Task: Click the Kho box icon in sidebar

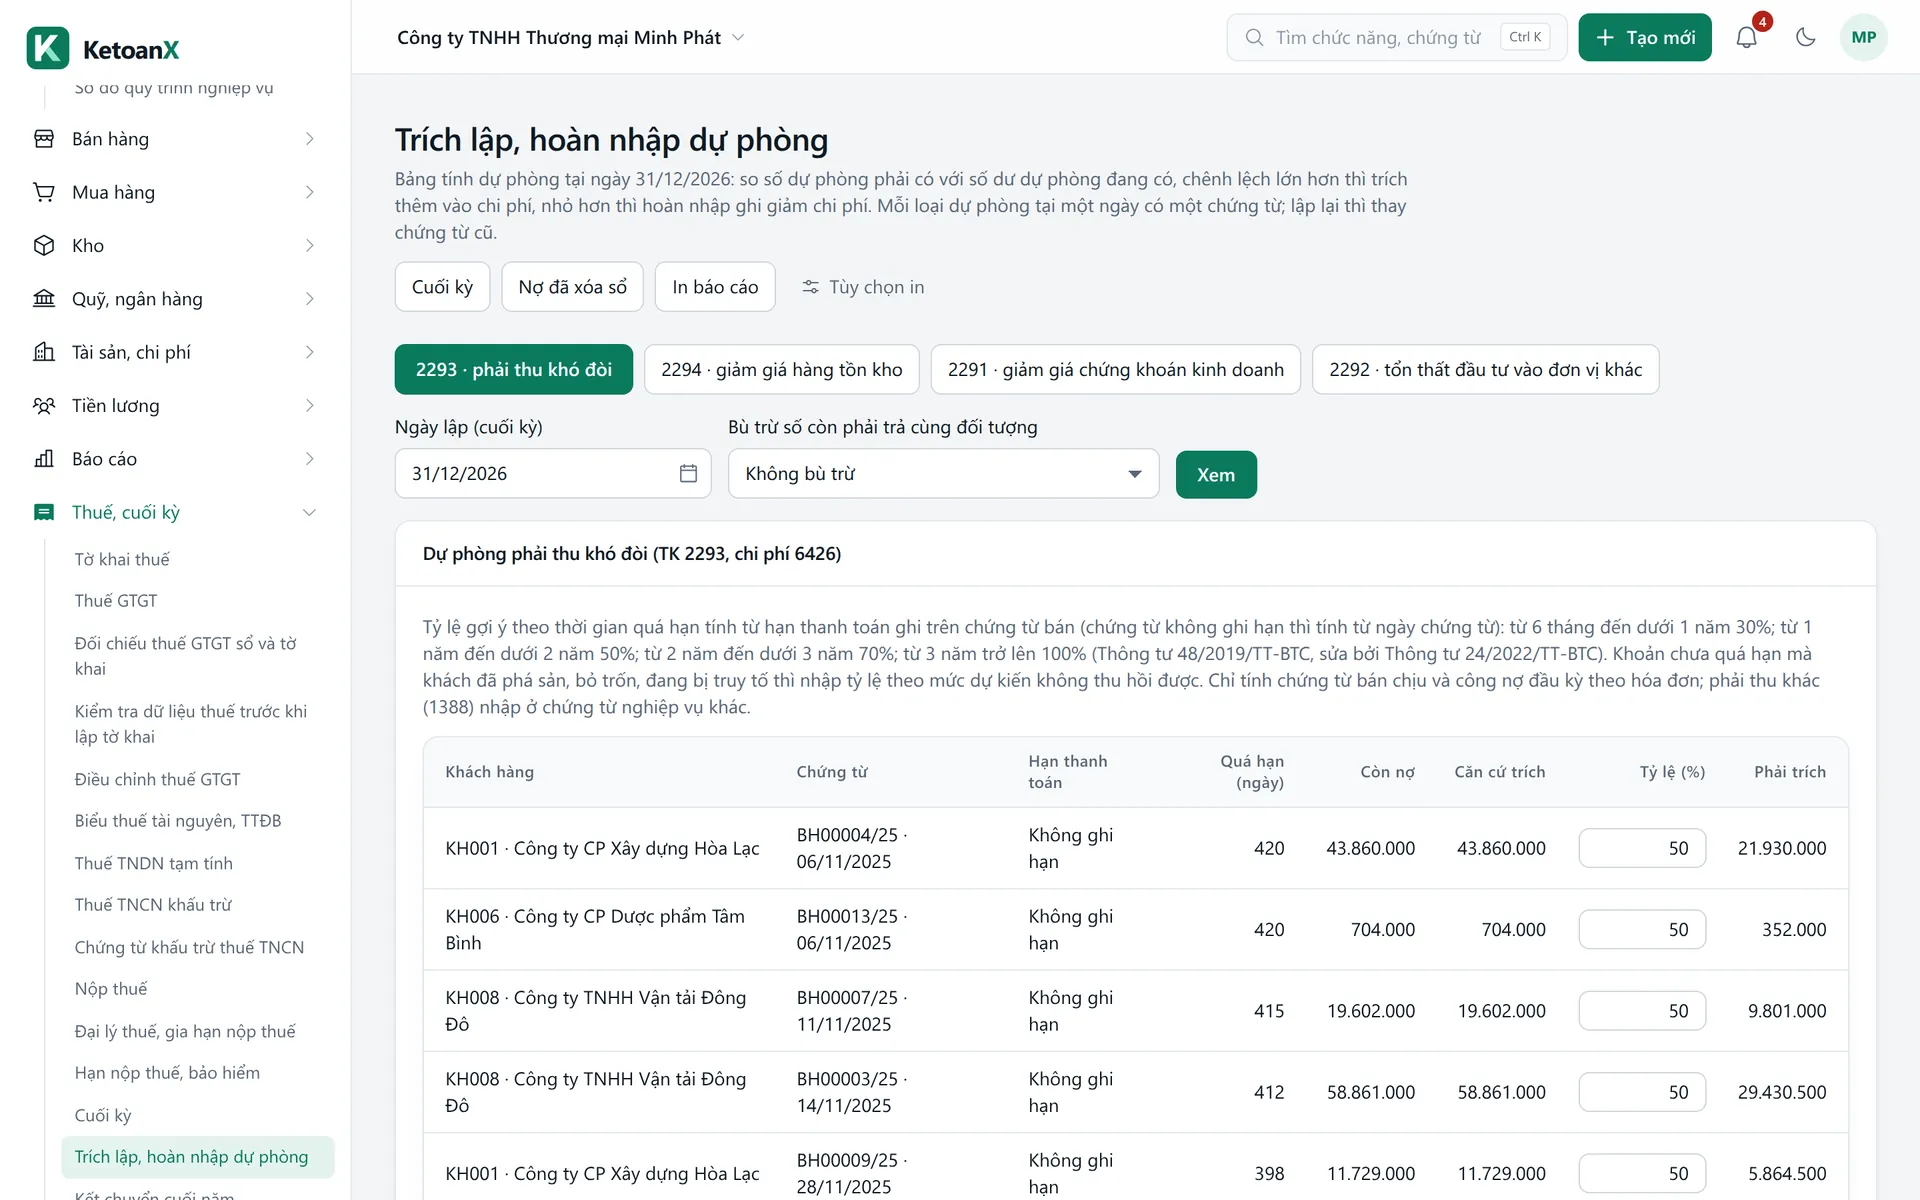Action: point(44,245)
